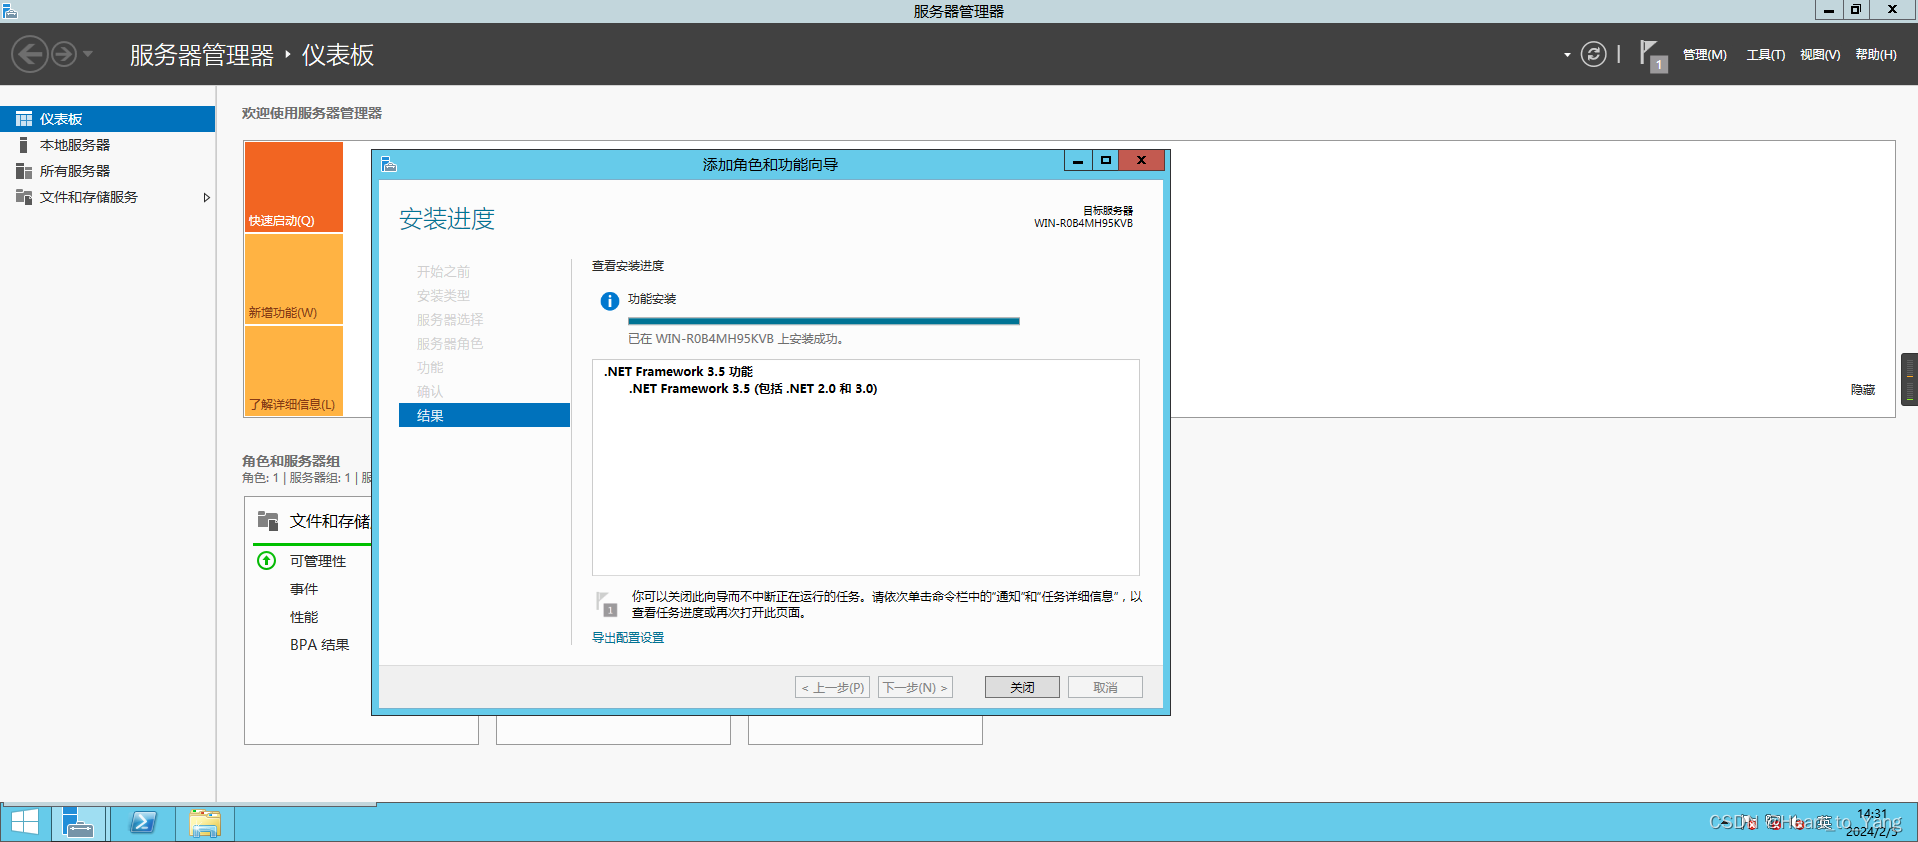Open the Windows Start button
Screen dimensions: 1918x842
24,823
